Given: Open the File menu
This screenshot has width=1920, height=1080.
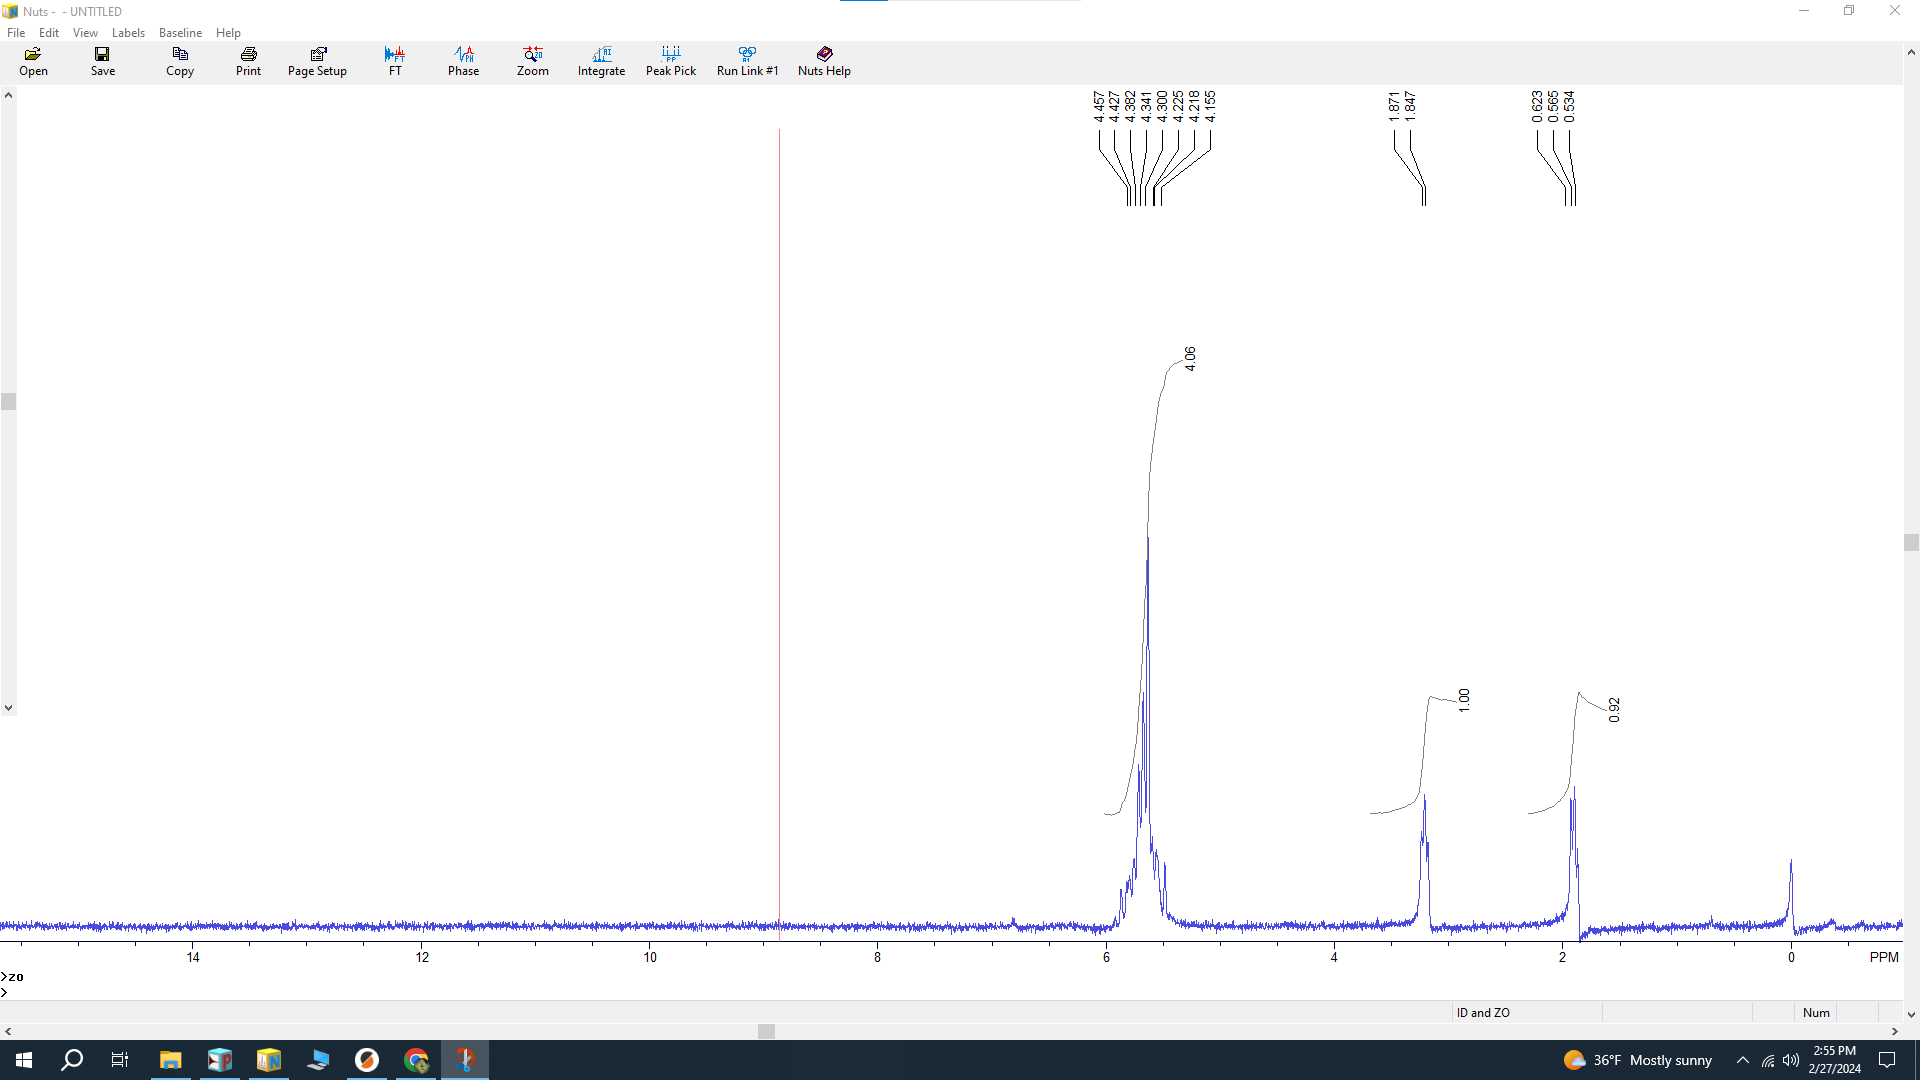Looking at the screenshot, I should click(16, 32).
